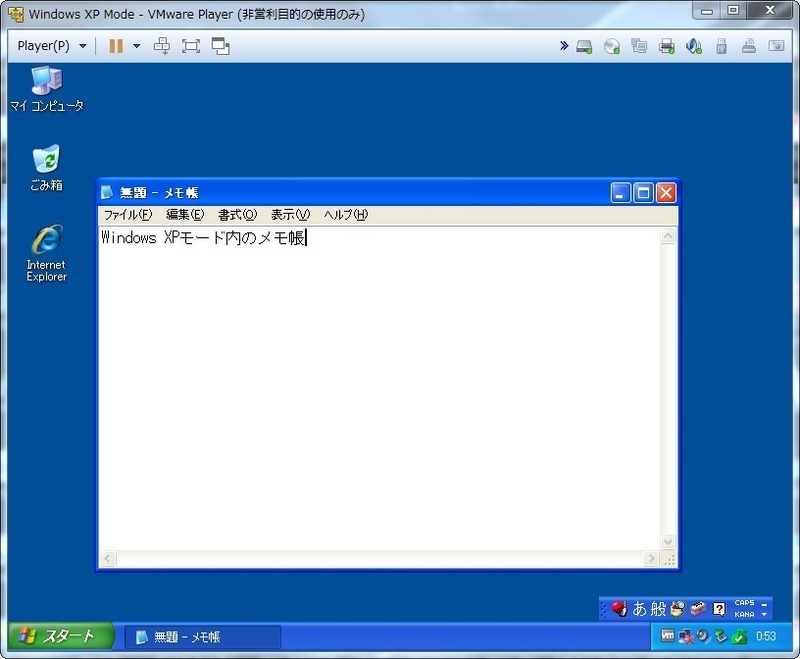Click the Safely Remove Hardware tray icon
Screen dimensions: 800x659
coord(721,636)
